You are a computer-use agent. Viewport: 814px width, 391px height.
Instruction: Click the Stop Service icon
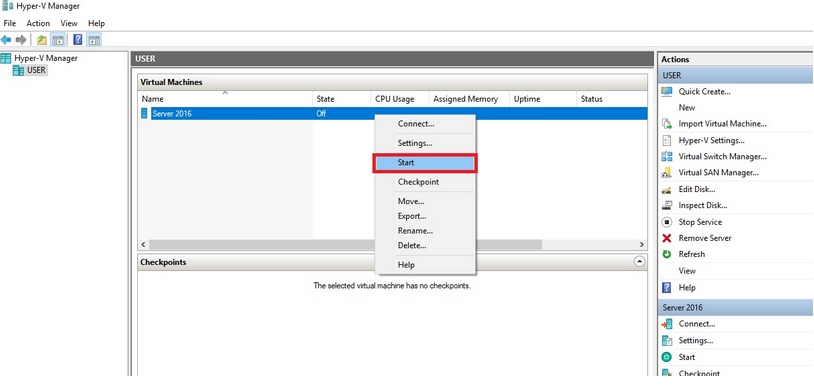[x=667, y=222]
